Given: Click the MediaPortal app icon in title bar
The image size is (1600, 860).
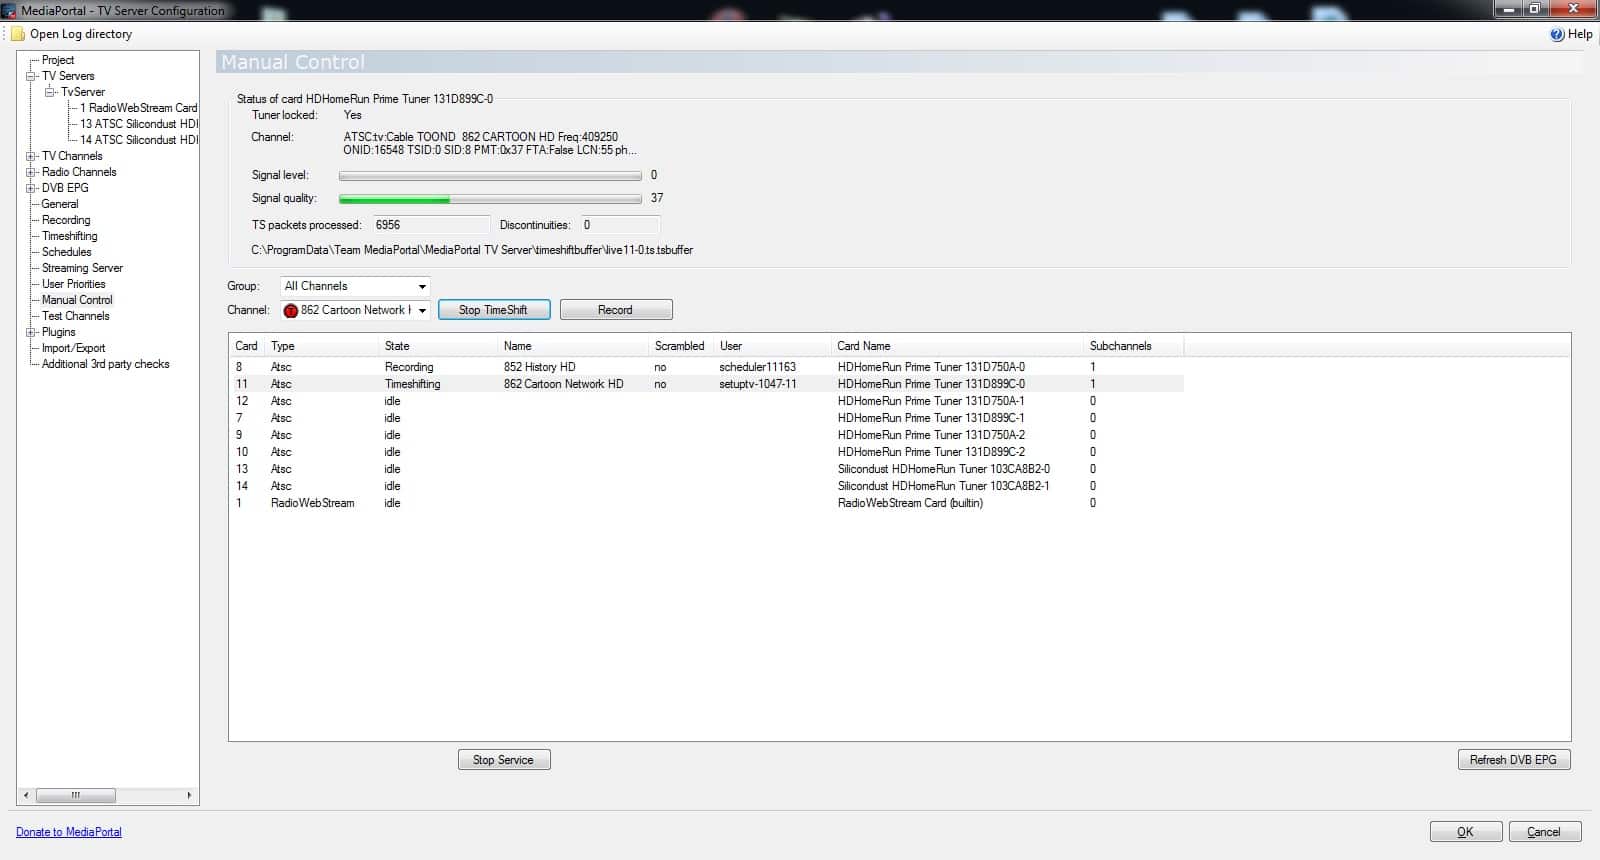Looking at the screenshot, I should point(9,10).
